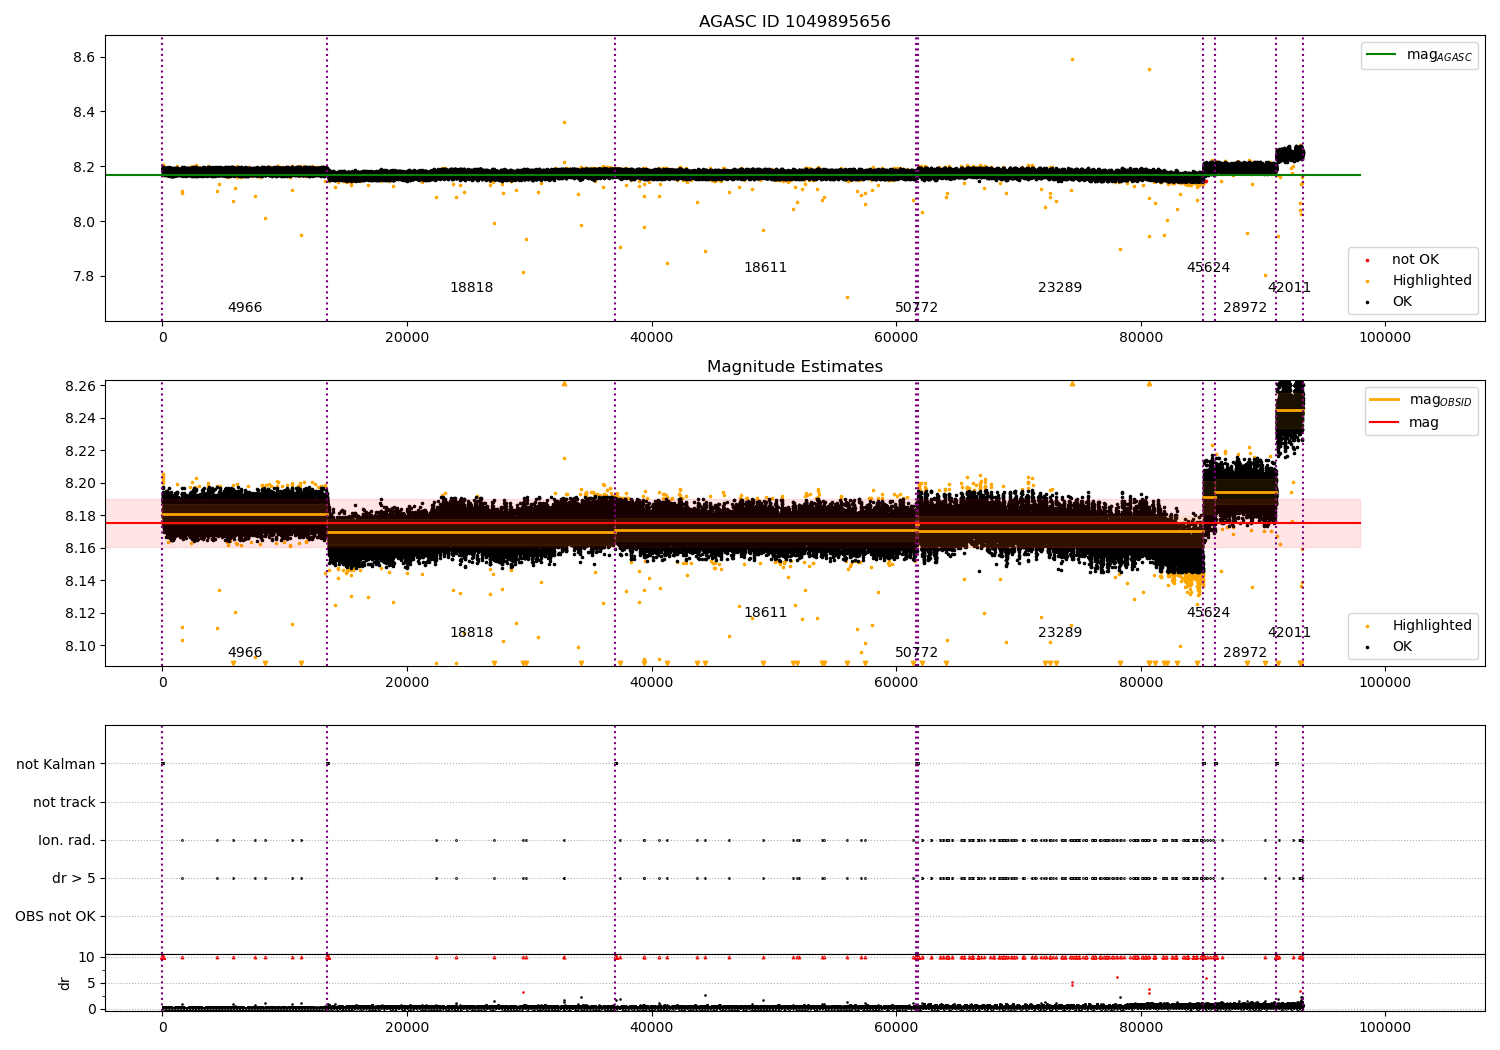This screenshot has width=1500, height=1050.
Task: Click obsid label 23289 in the AGASC ID plot
Action: [1060, 288]
